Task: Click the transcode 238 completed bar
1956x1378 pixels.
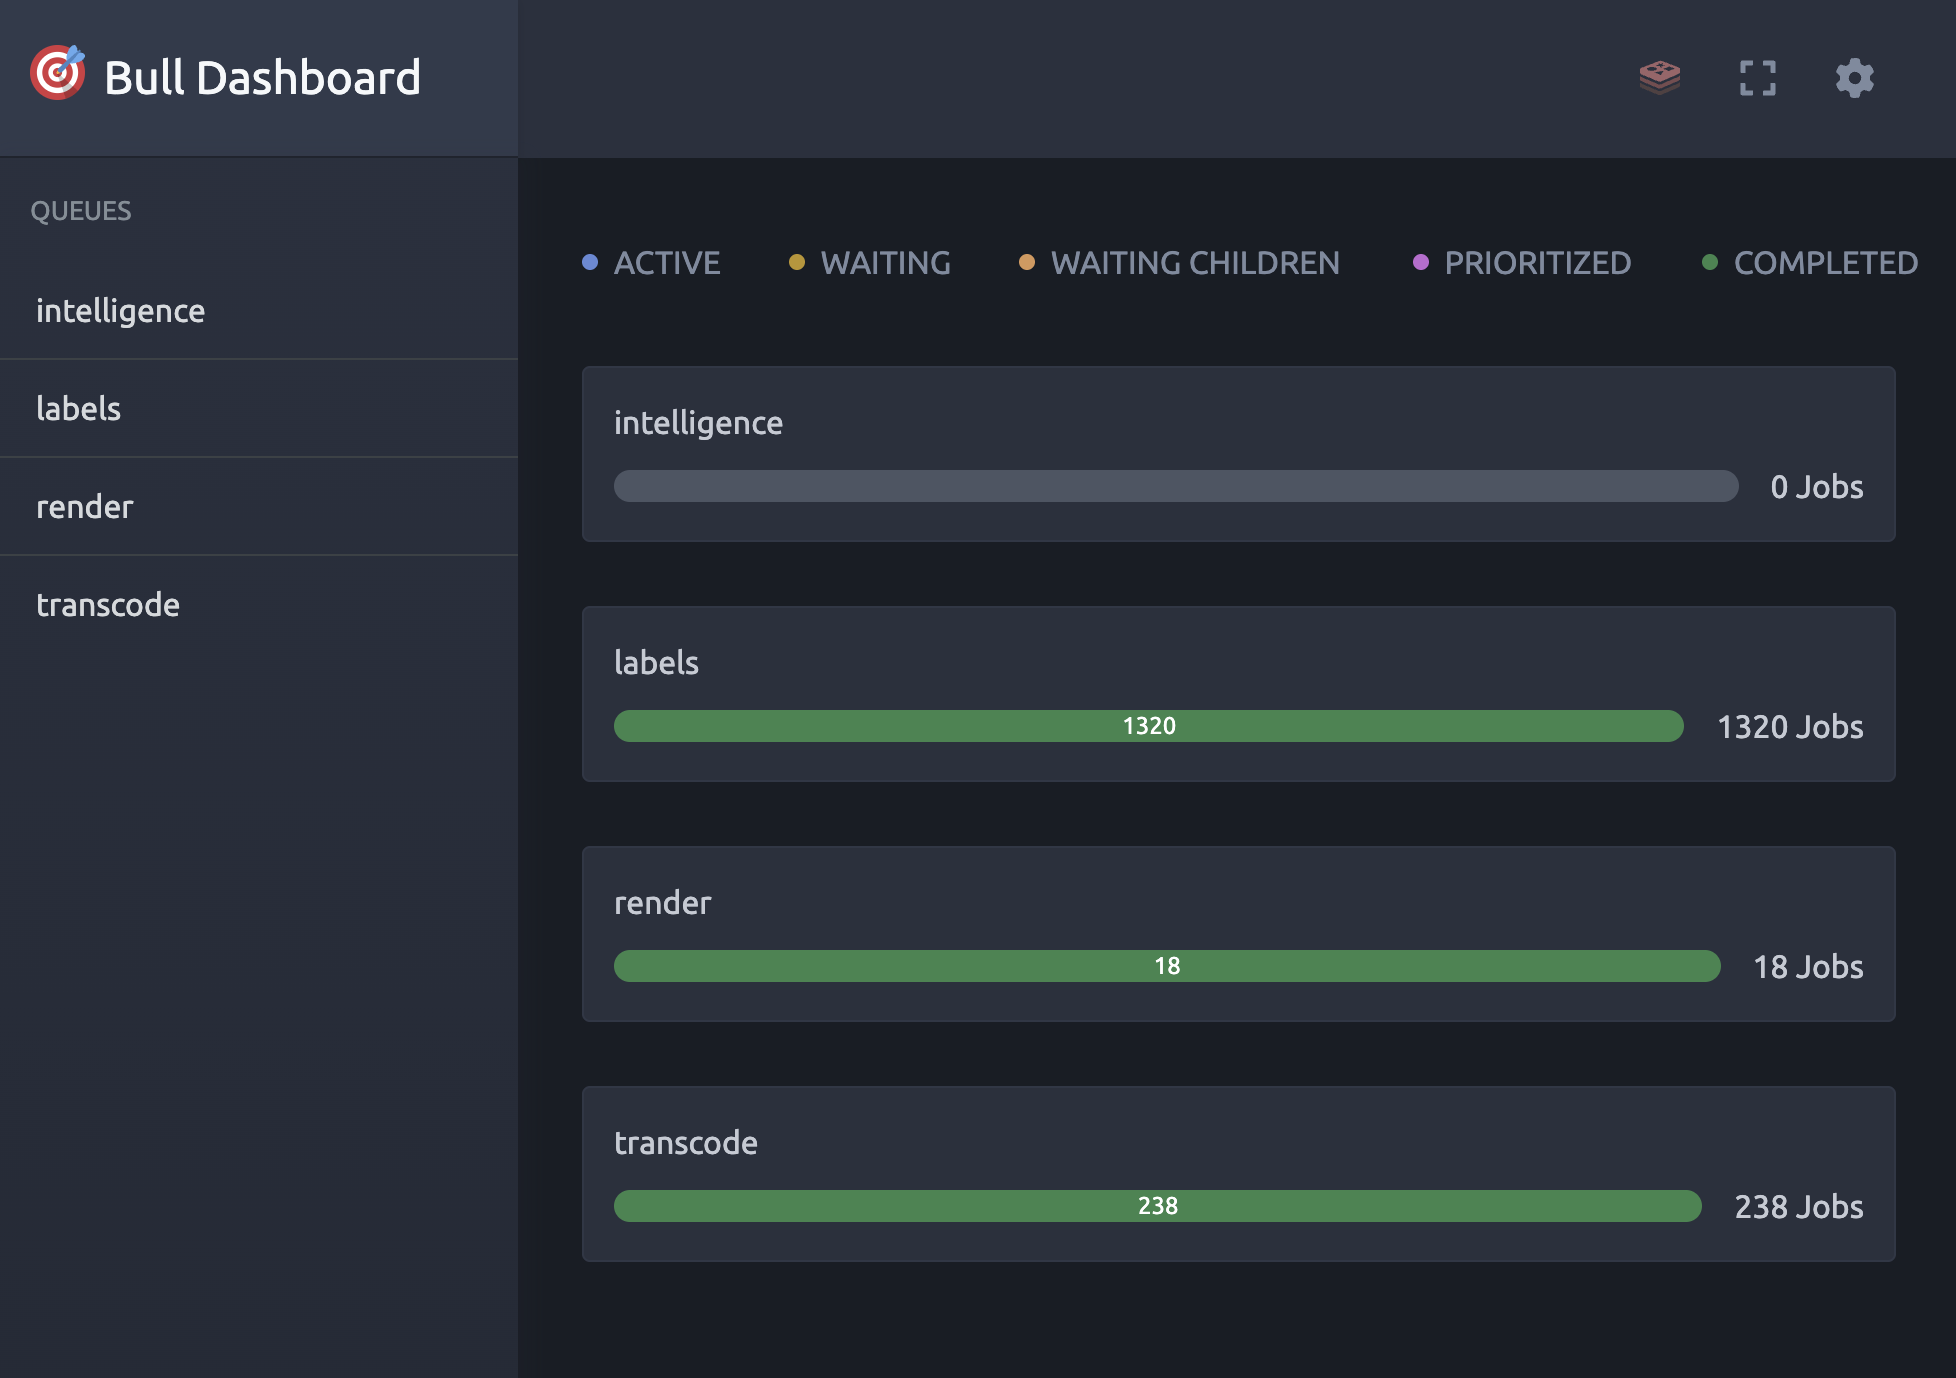Action: tap(1157, 1206)
